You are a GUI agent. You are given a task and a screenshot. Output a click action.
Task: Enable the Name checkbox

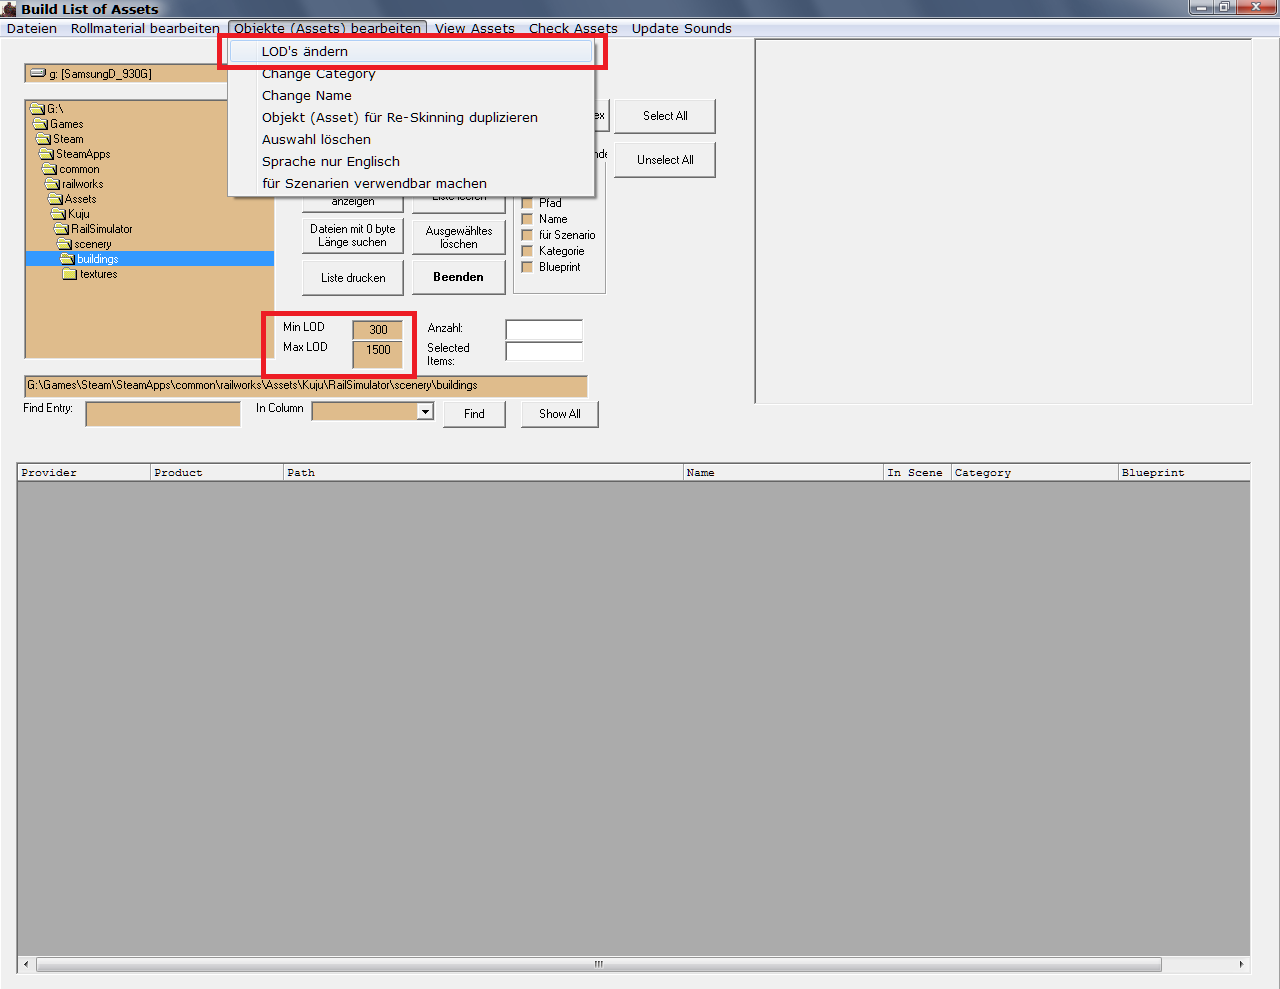[527, 219]
